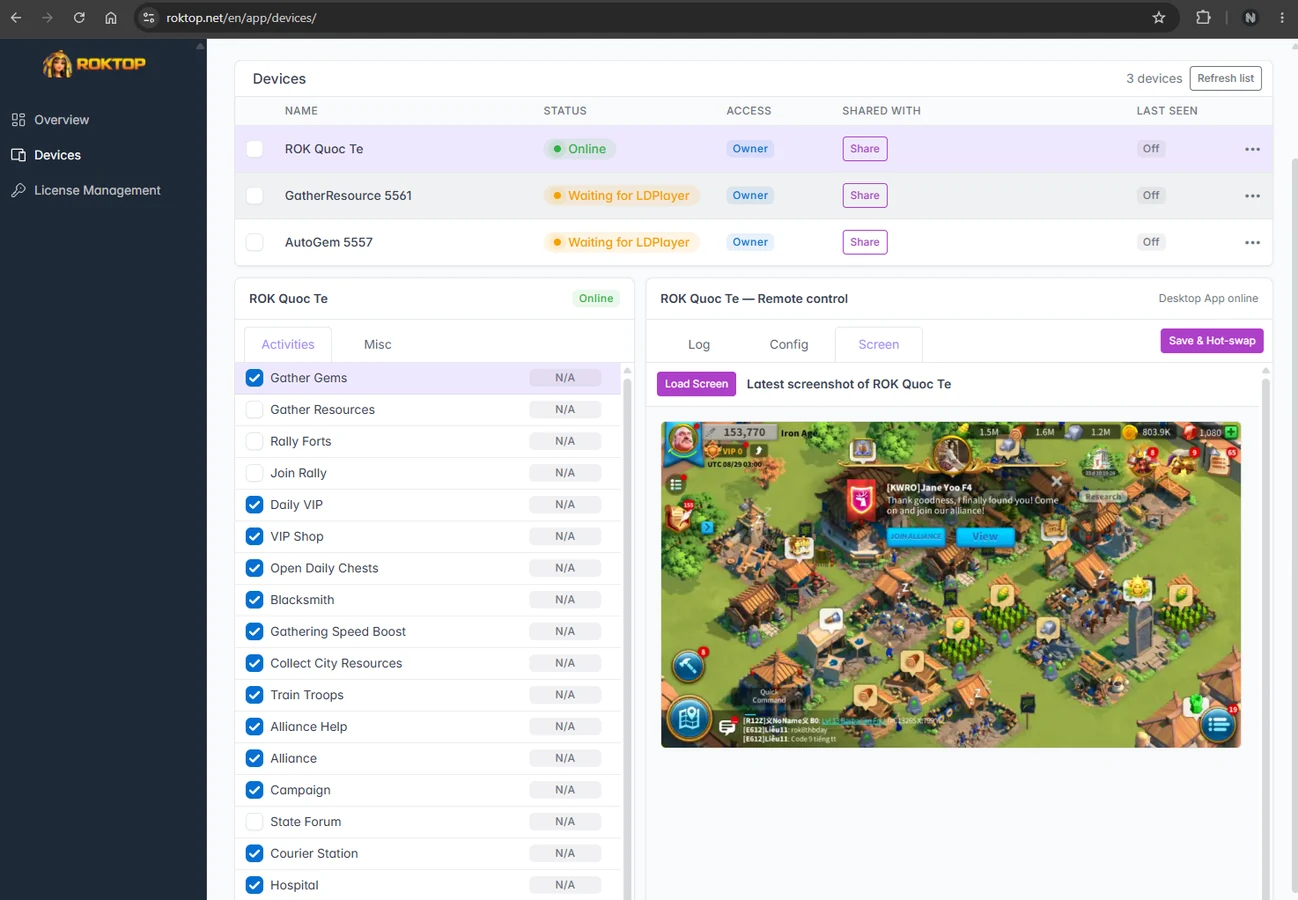Viewport: 1298px width, 900px height.
Task: Share the AutoGem 5557 device
Action: click(865, 242)
